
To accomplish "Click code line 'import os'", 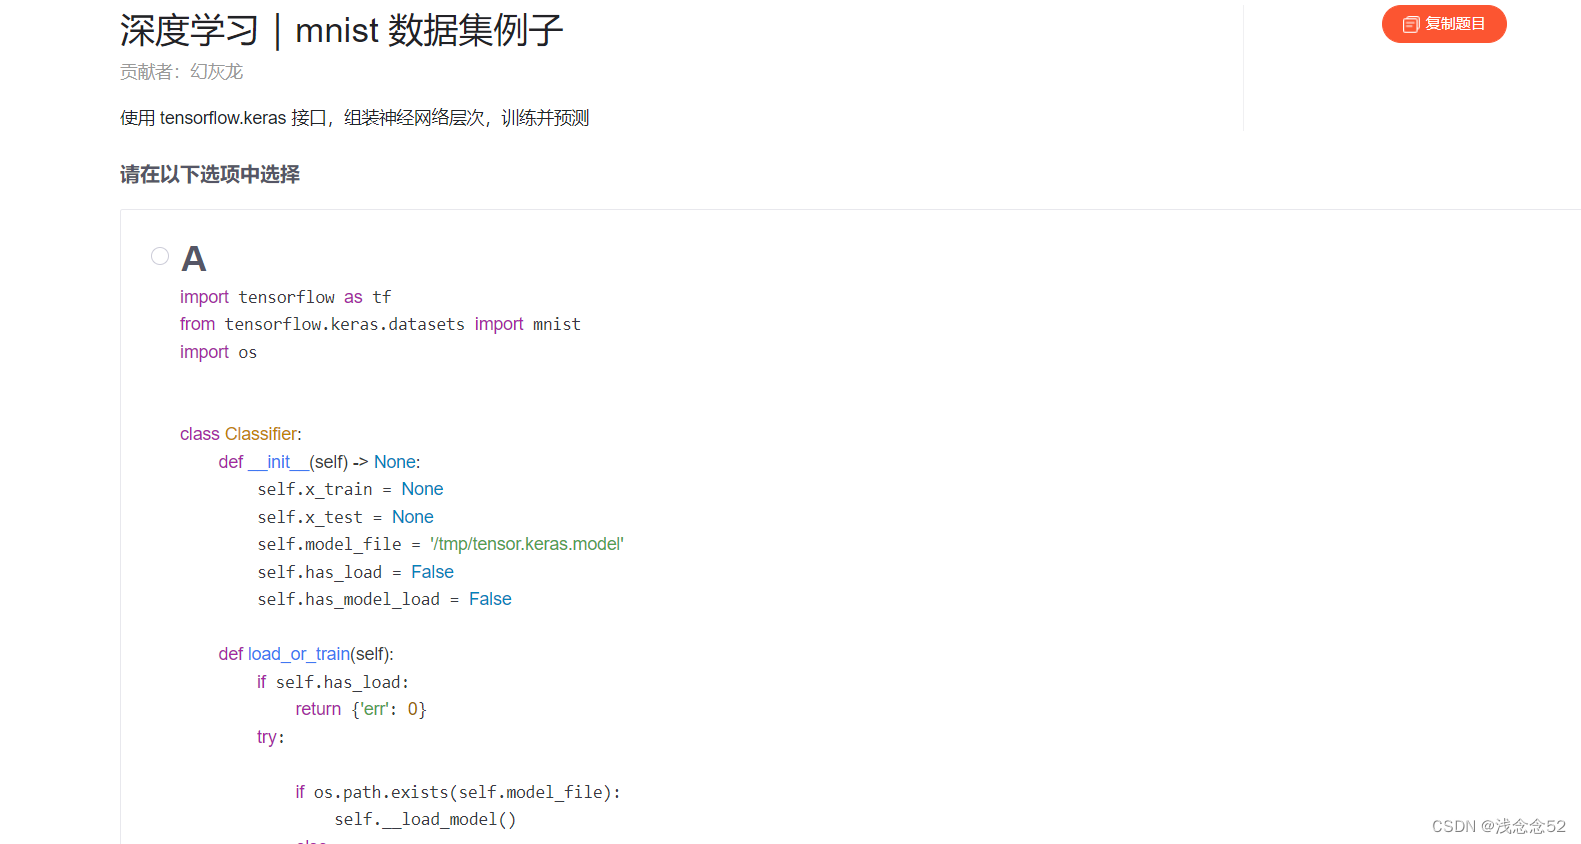I will point(218,352).
